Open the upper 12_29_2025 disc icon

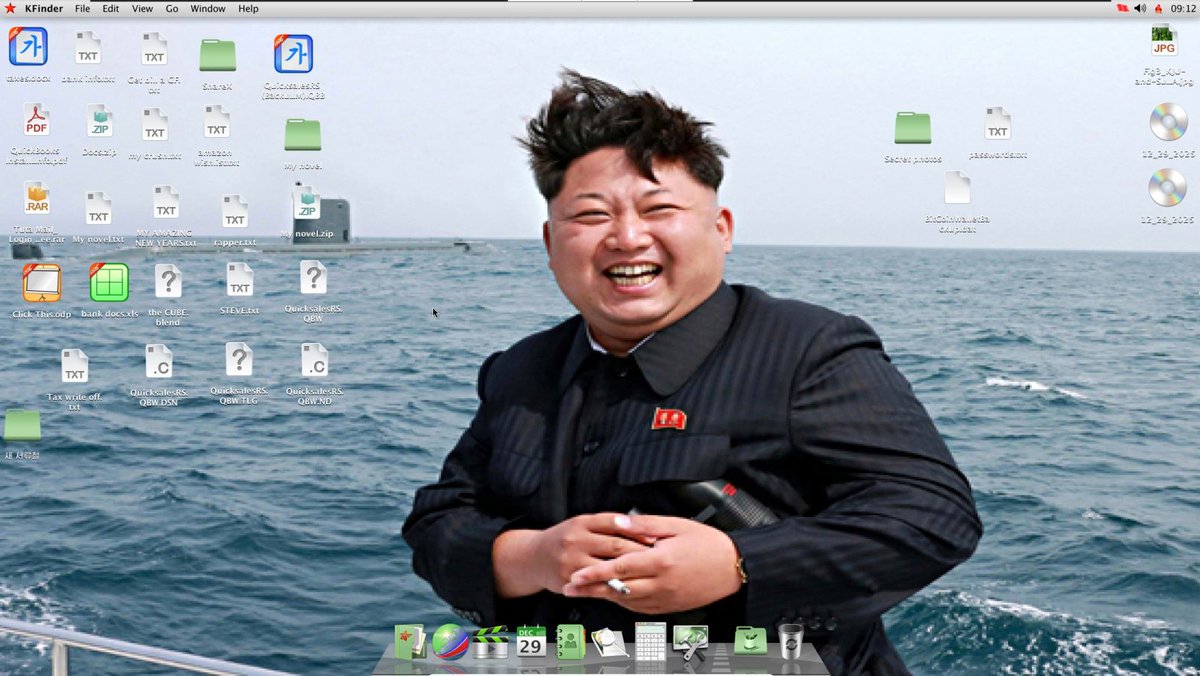pos(1167,122)
